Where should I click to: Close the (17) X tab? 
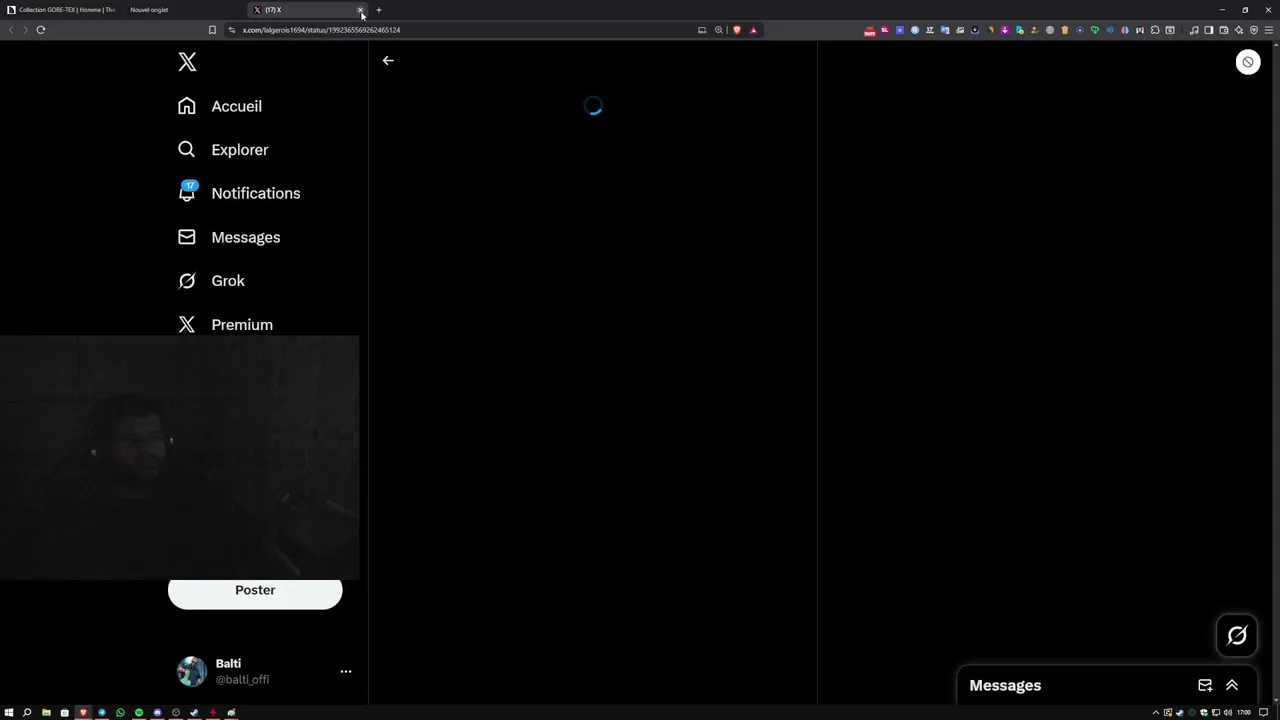point(361,10)
